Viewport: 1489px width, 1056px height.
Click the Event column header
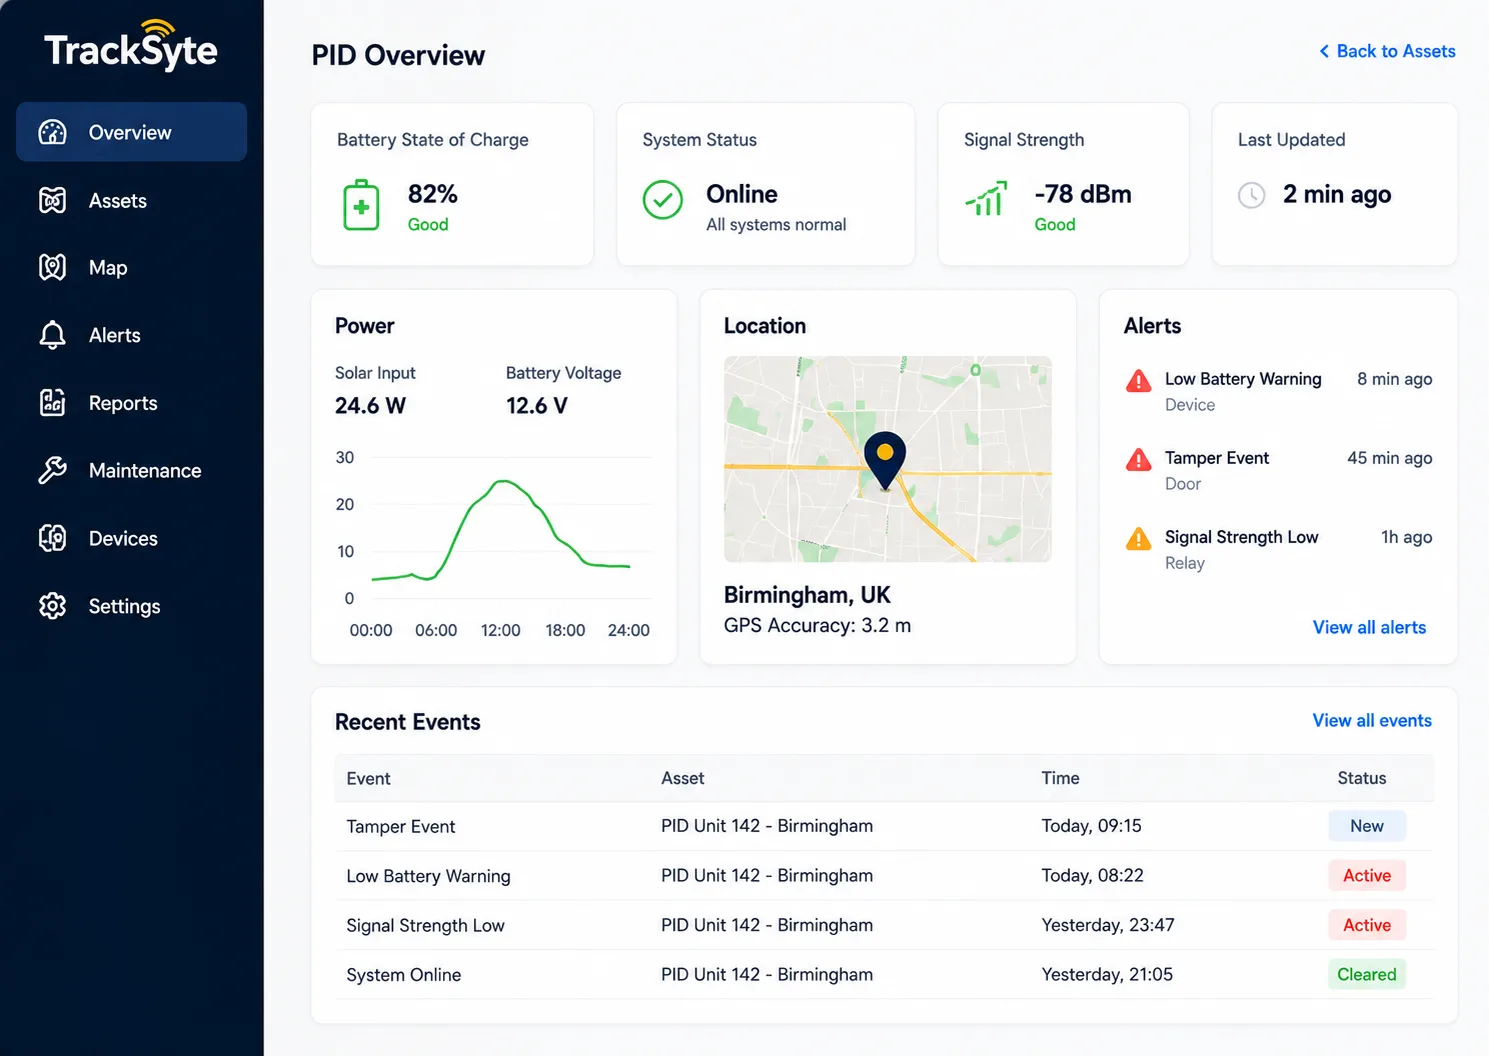(368, 778)
